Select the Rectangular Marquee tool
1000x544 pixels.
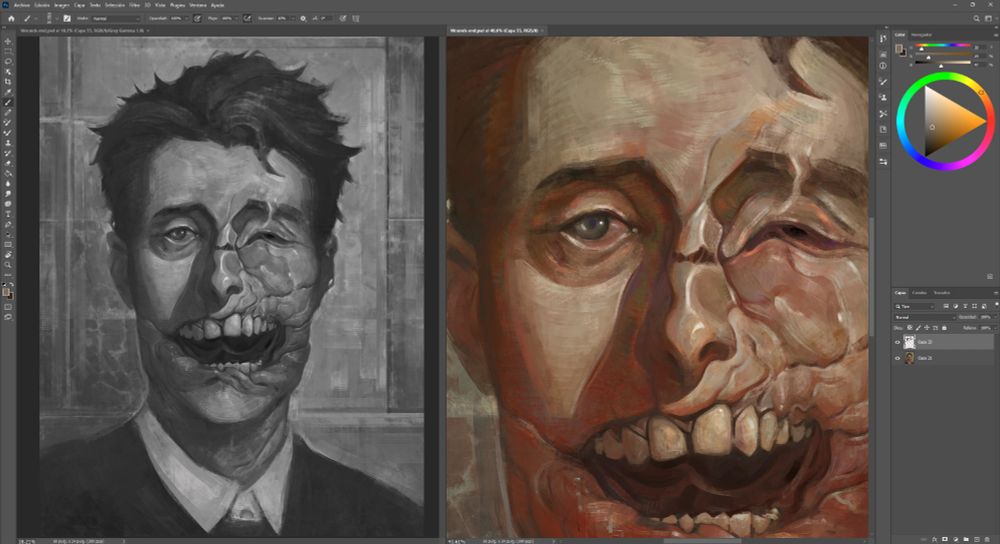click(8, 51)
